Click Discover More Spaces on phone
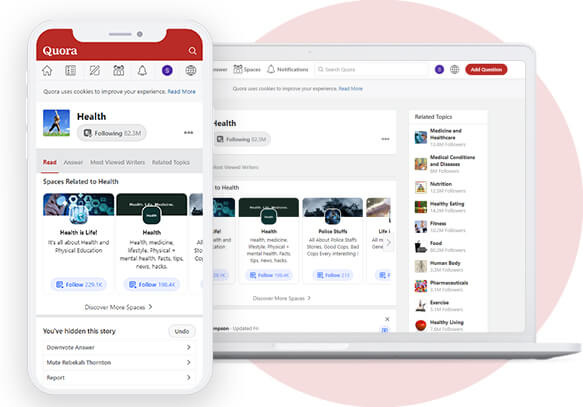Viewport: 583px width, 407px height. [x=119, y=307]
